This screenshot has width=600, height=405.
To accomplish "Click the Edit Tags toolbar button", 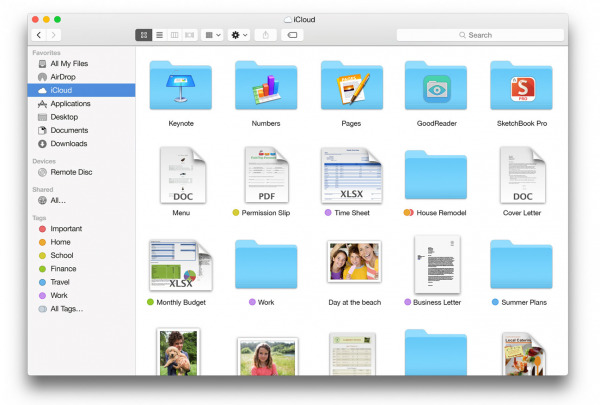I will pyautogui.click(x=293, y=35).
